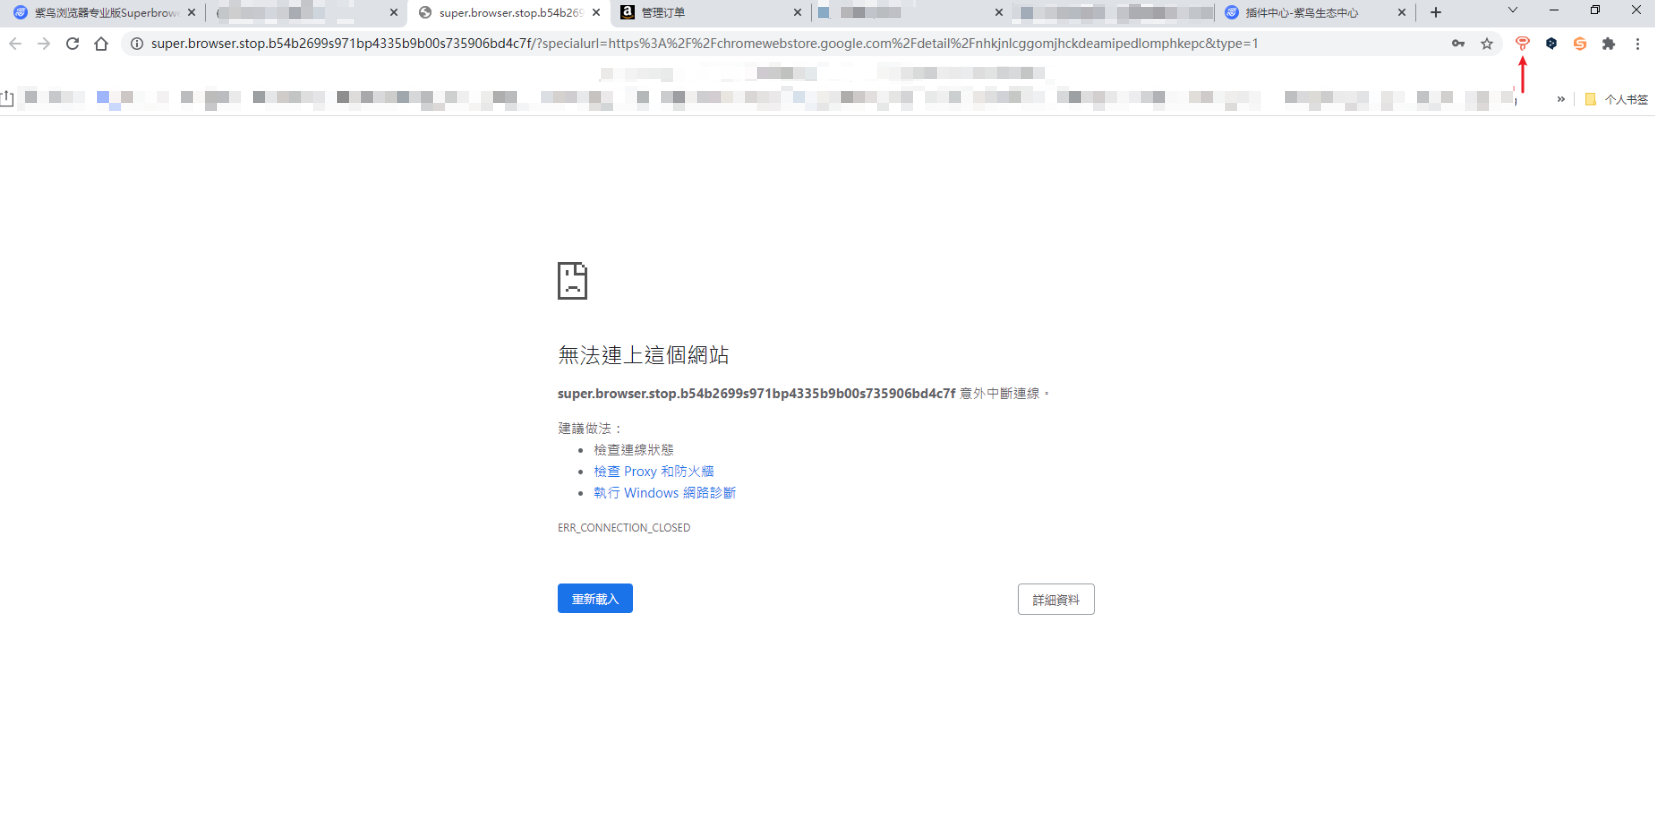Open the dark blue hexagon extension
Image resolution: width=1655 pixels, height=816 pixels.
point(1551,43)
